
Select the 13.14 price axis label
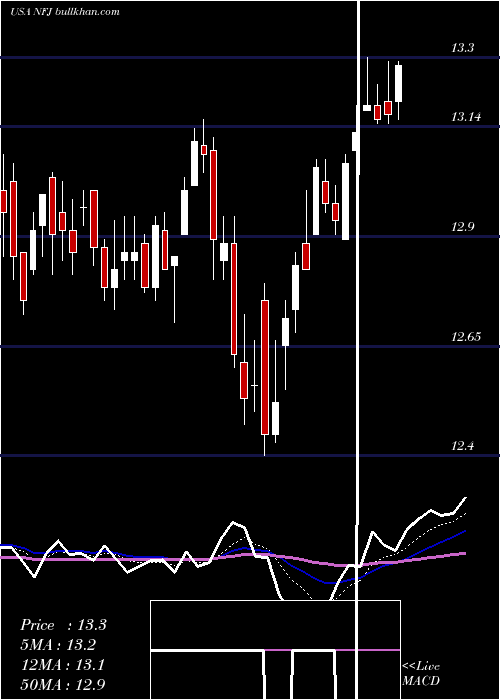466,117
